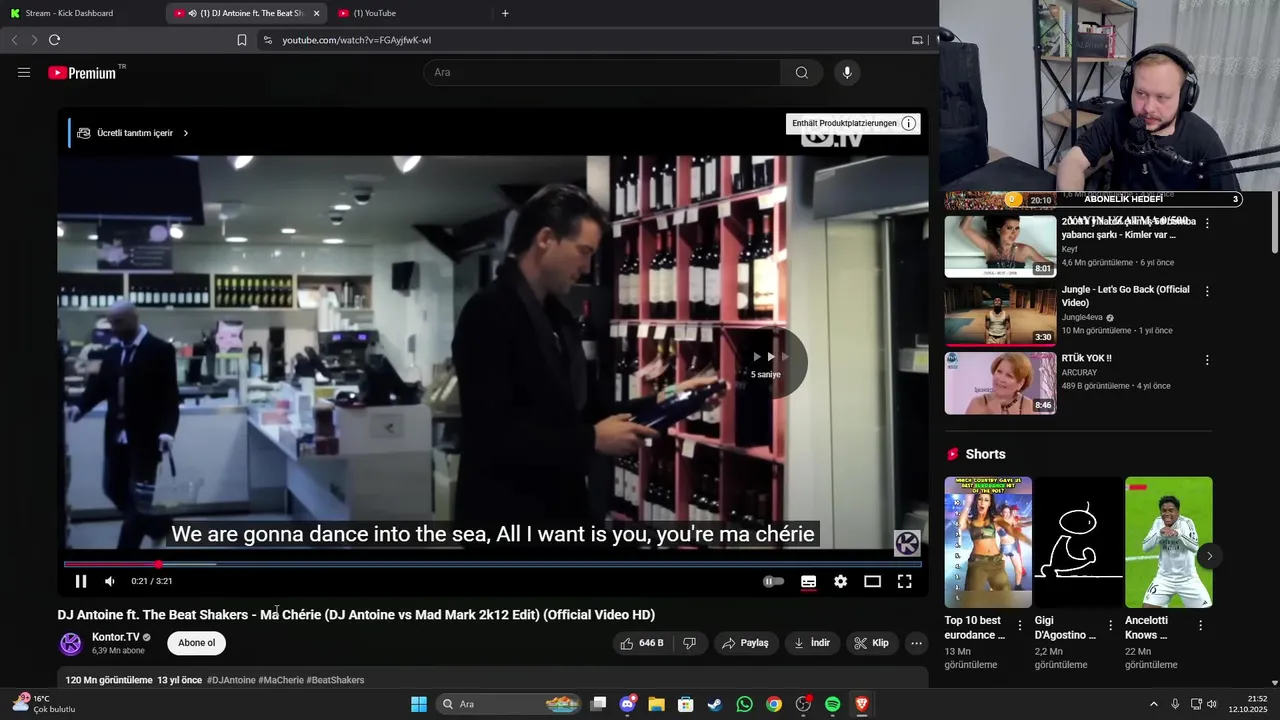Open player settings gear

840,581
